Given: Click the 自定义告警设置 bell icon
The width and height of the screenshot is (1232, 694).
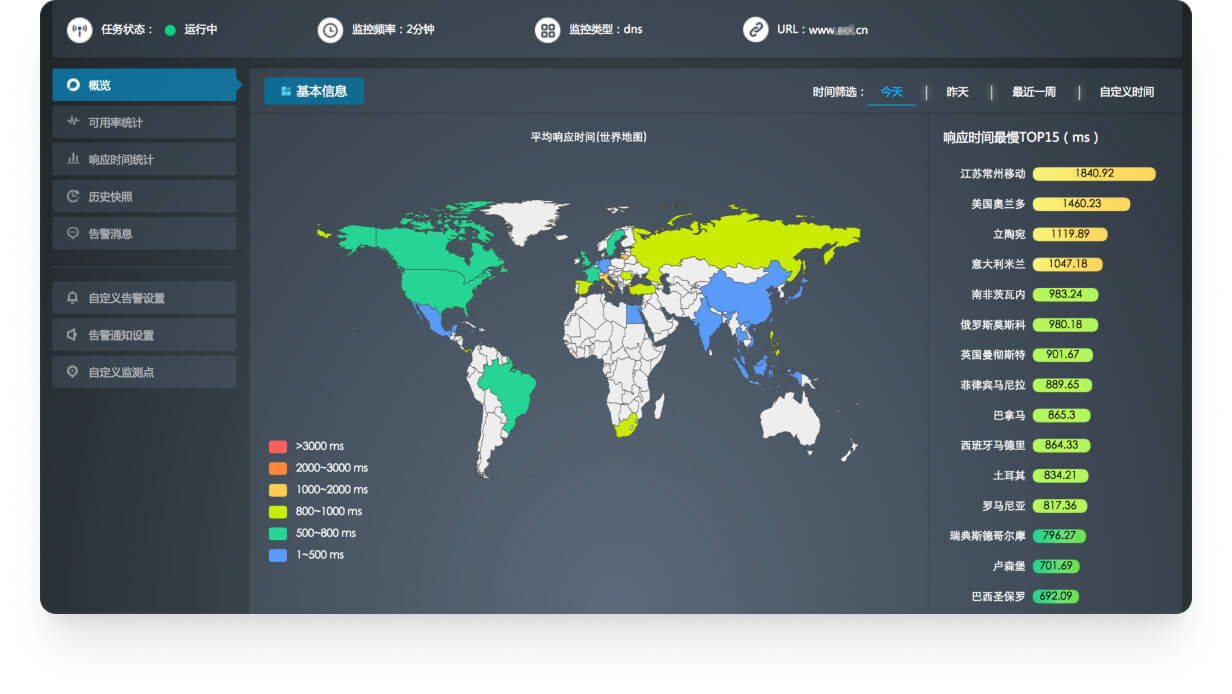Looking at the screenshot, I should pyautogui.click(x=73, y=298).
